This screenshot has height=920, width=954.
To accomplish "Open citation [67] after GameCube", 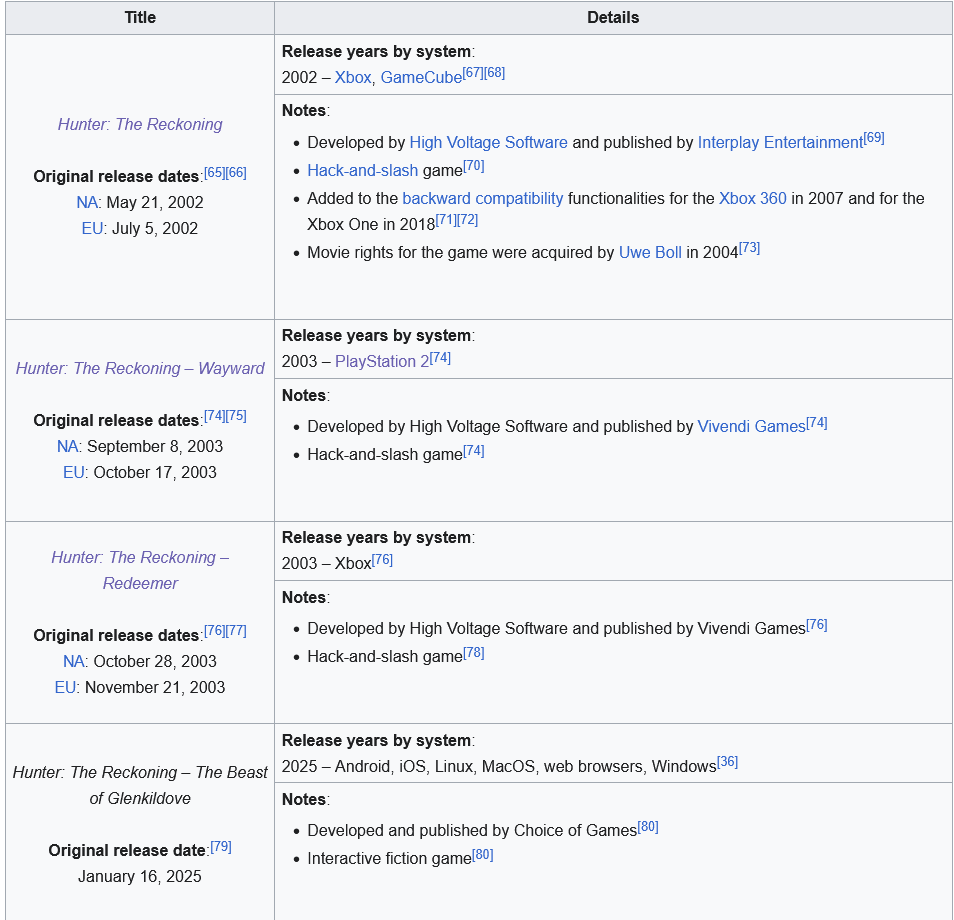I will (473, 72).
